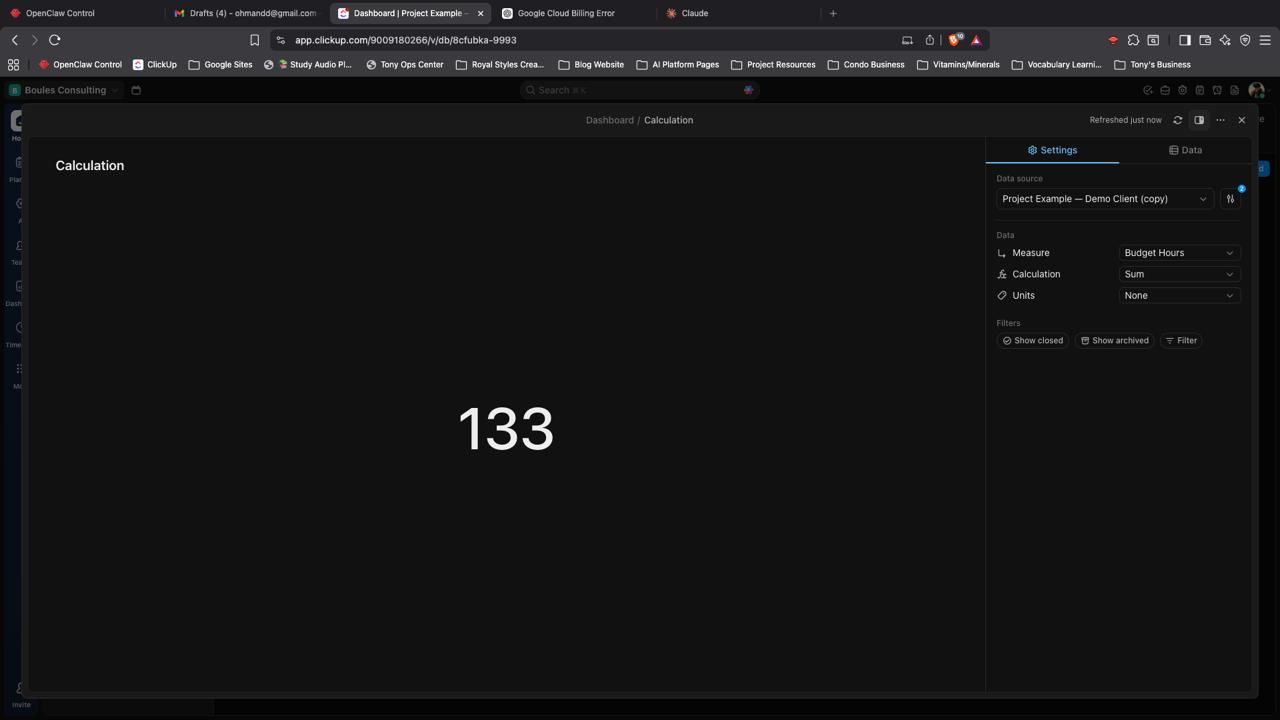The height and width of the screenshot is (720, 1280).
Task: Open the browser extensions puzzle icon
Action: 1133,40
